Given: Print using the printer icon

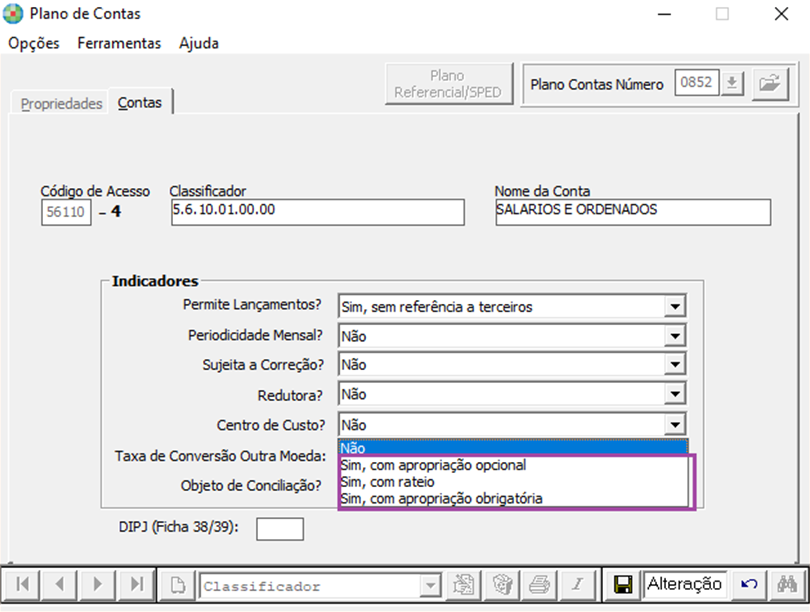Looking at the screenshot, I should tap(540, 585).
